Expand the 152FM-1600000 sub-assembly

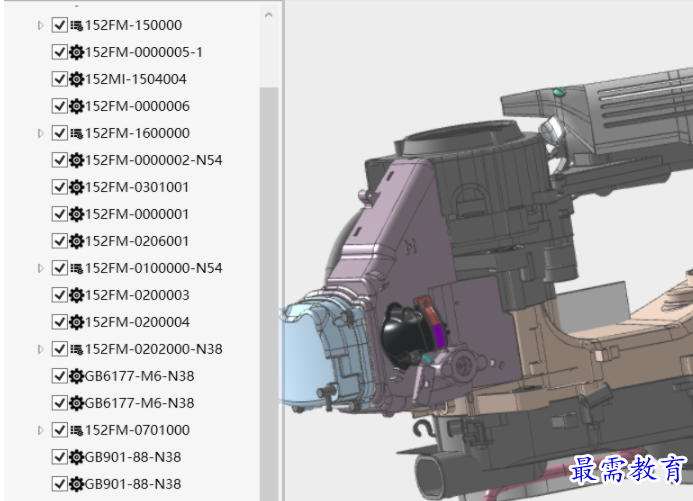tap(41, 133)
